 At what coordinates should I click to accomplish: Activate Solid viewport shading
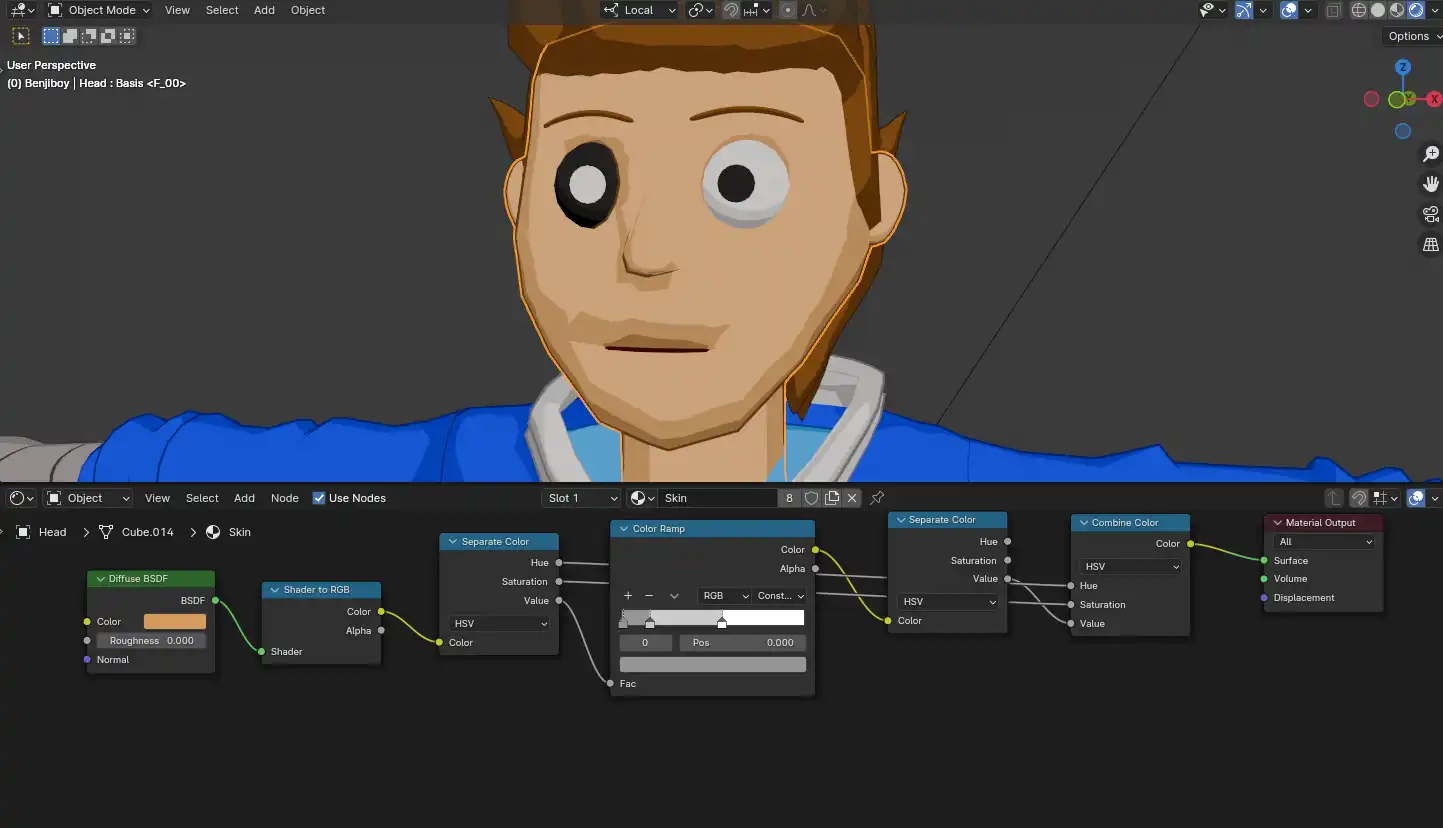coord(1378,10)
